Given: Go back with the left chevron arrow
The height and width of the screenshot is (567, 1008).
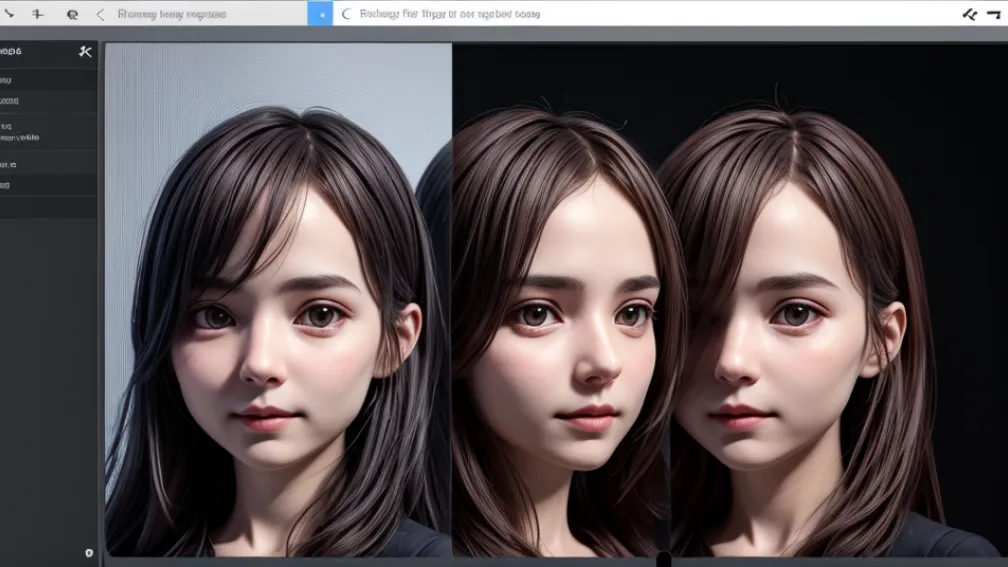Looking at the screenshot, I should click(x=100, y=14).
